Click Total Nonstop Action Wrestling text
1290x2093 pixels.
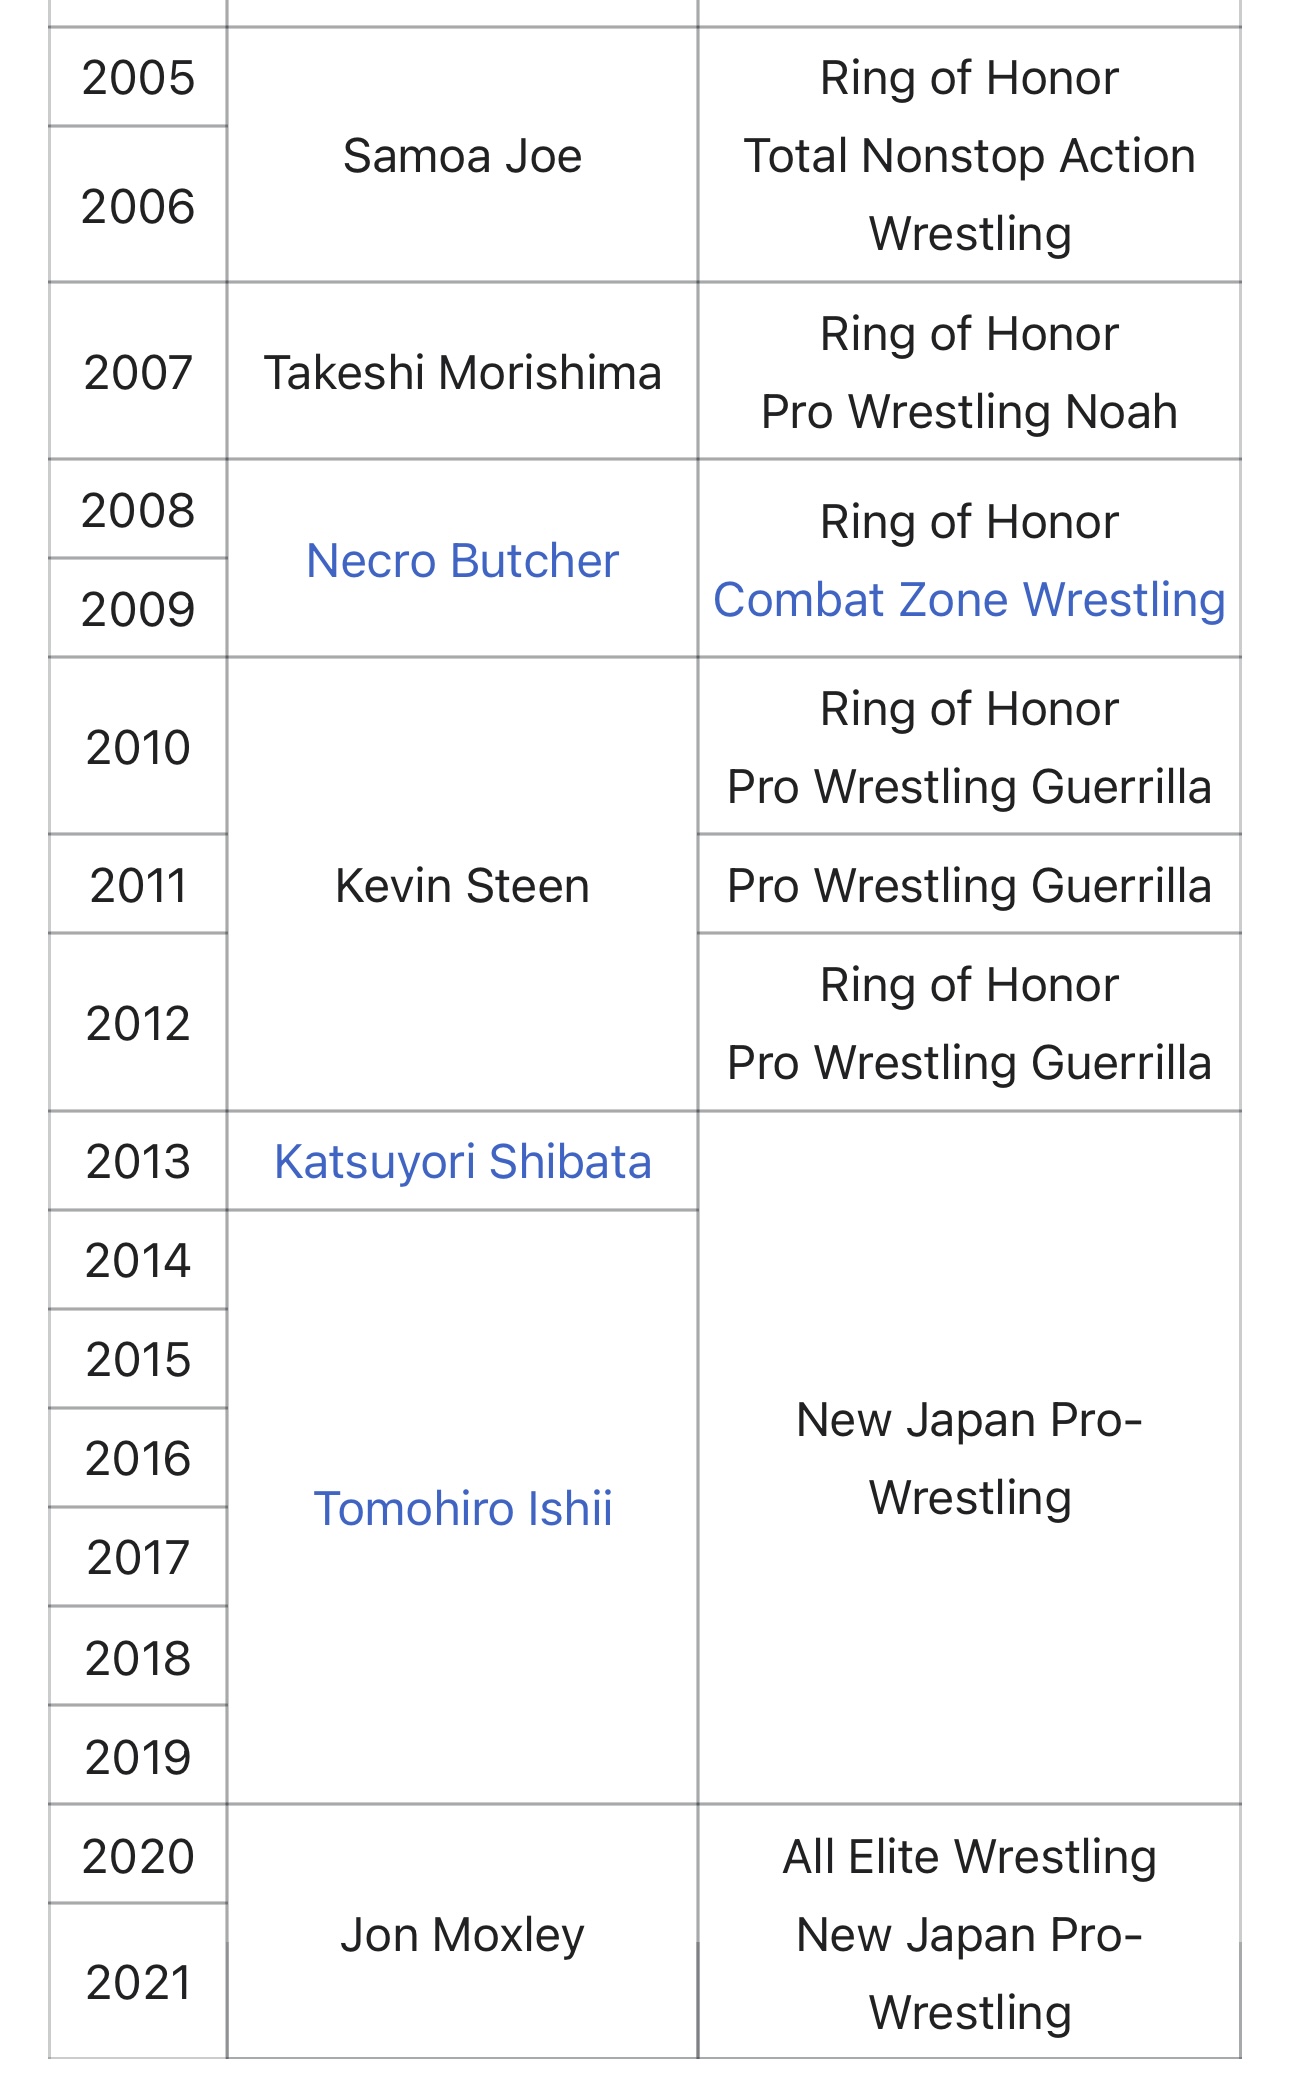pos(969,195)
